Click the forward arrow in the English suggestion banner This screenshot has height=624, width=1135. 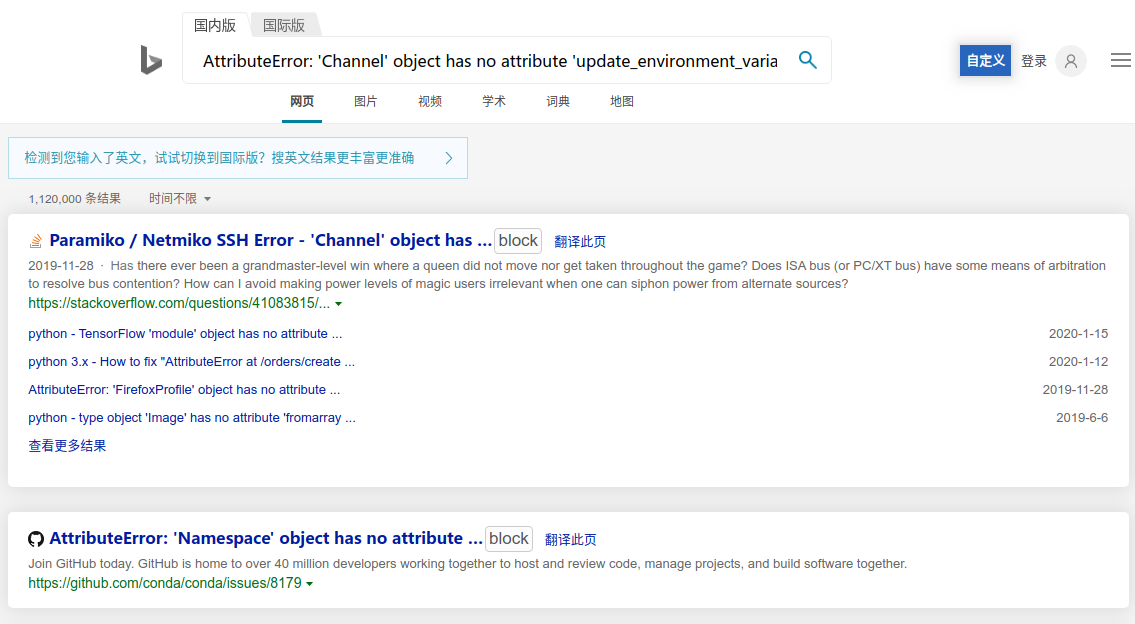(x=449, y=157)
